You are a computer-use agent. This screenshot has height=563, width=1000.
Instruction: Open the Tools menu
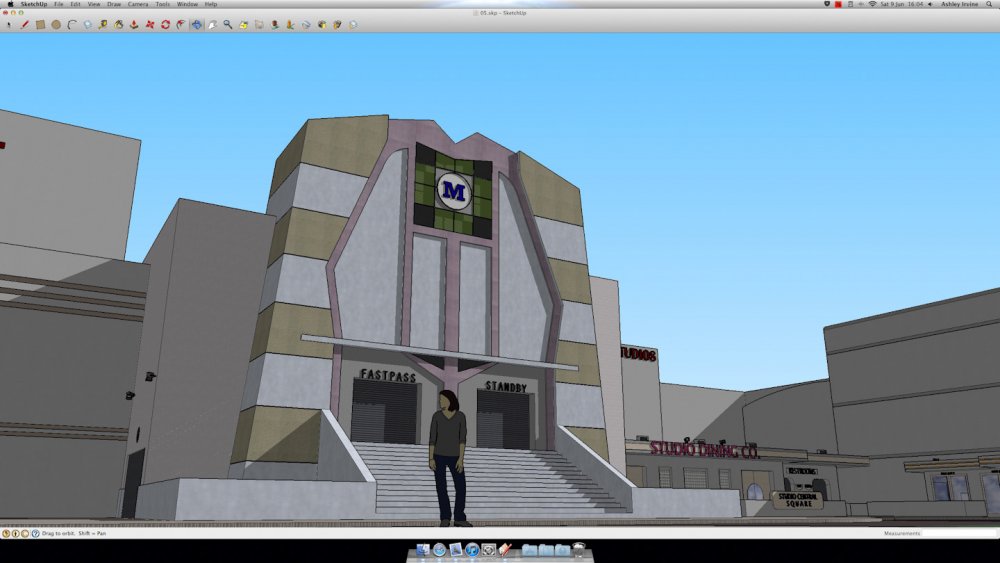click(162, 4)
